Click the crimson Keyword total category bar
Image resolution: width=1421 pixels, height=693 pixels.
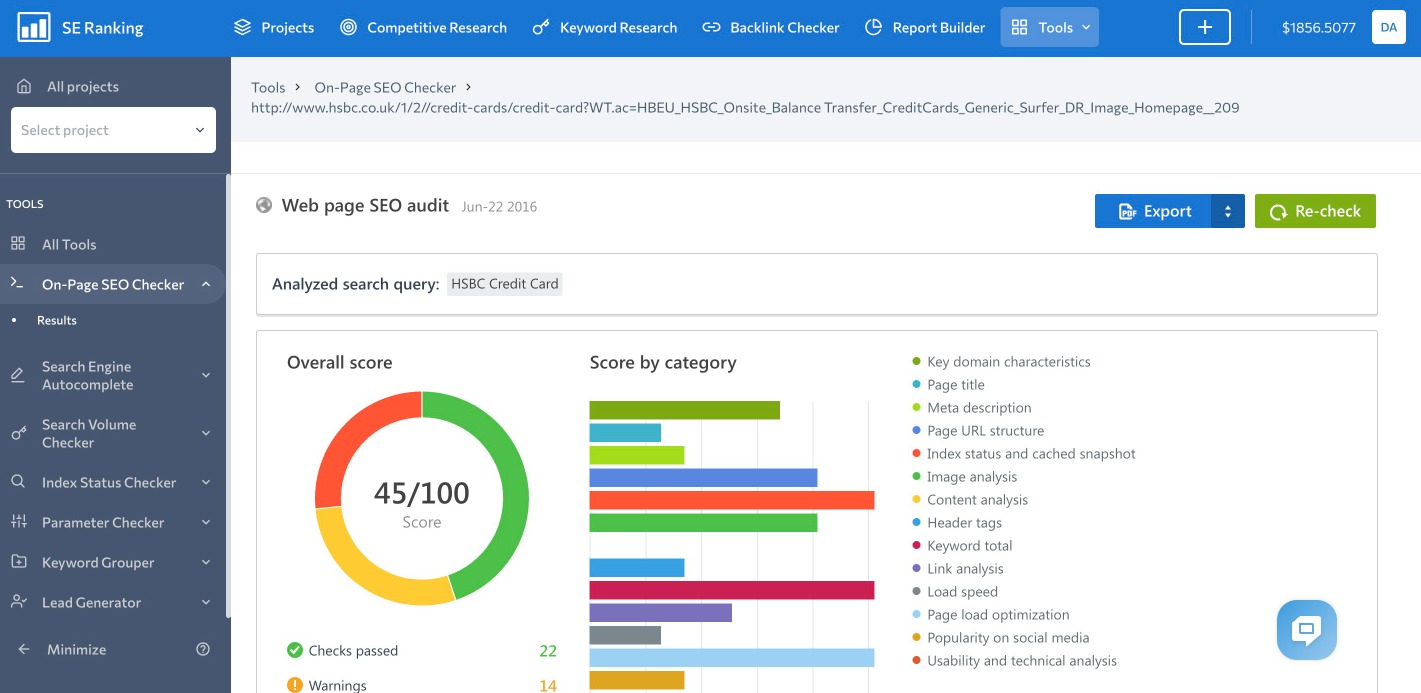(732, 590)
